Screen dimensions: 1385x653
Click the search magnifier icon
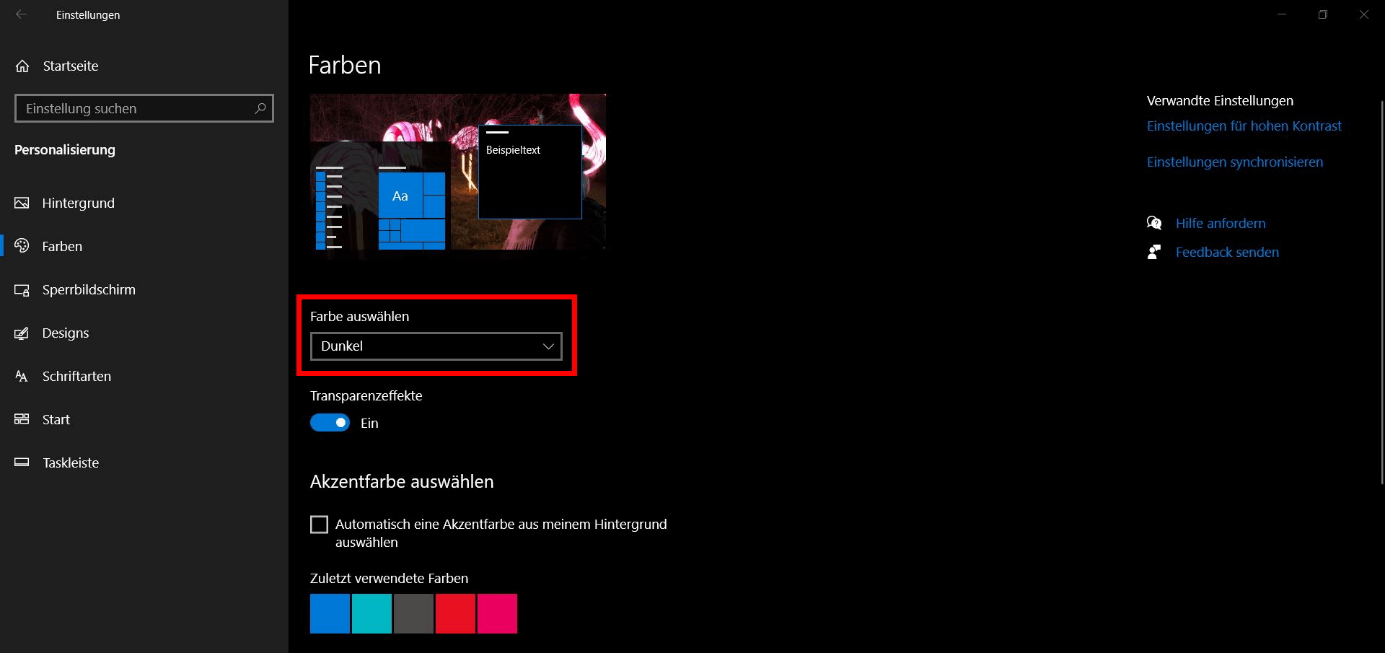pos(260,108)
